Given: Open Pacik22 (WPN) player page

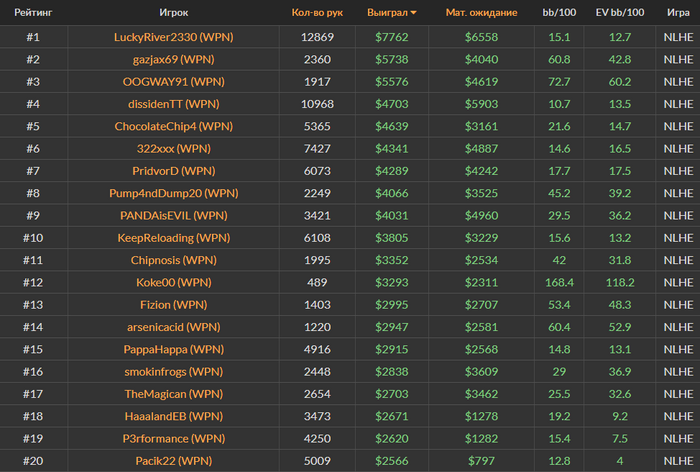Looking at the screenshot, I should coord(174,461).
